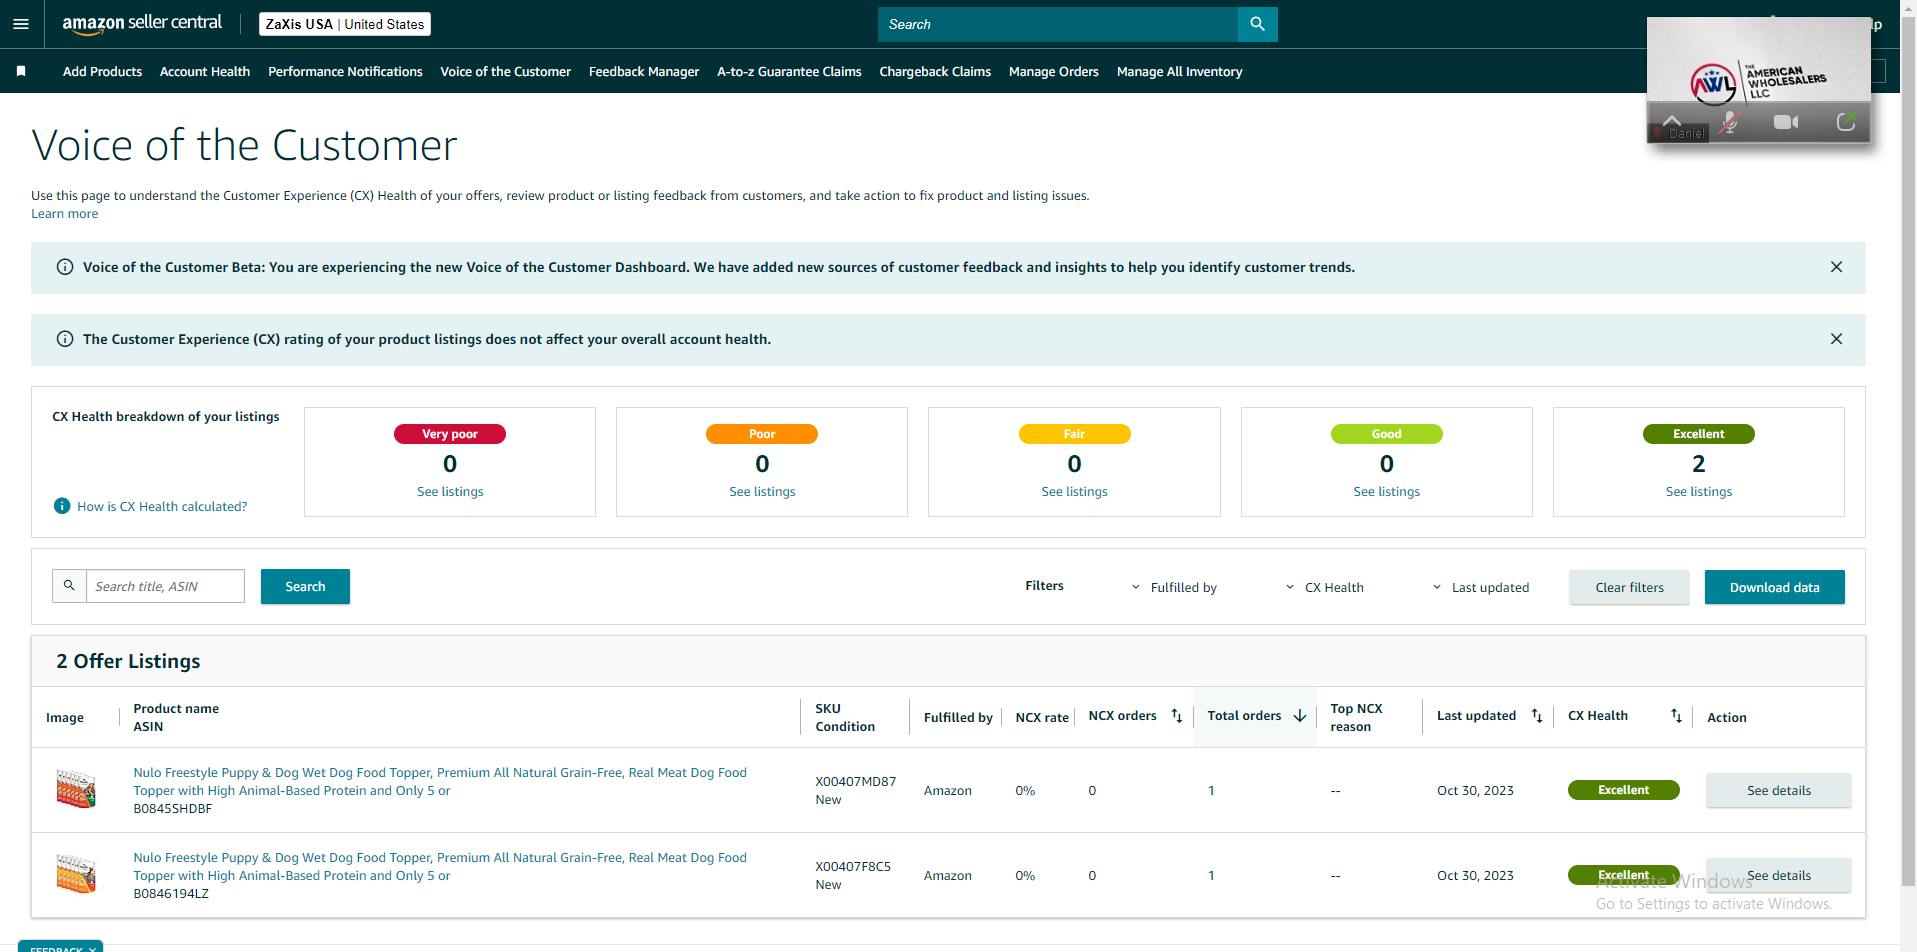The height and width of the screenshot is (952, 1917).
Task: Click the light green Good rating badge
Action: pyautogui.click(x=1386, y=434)
